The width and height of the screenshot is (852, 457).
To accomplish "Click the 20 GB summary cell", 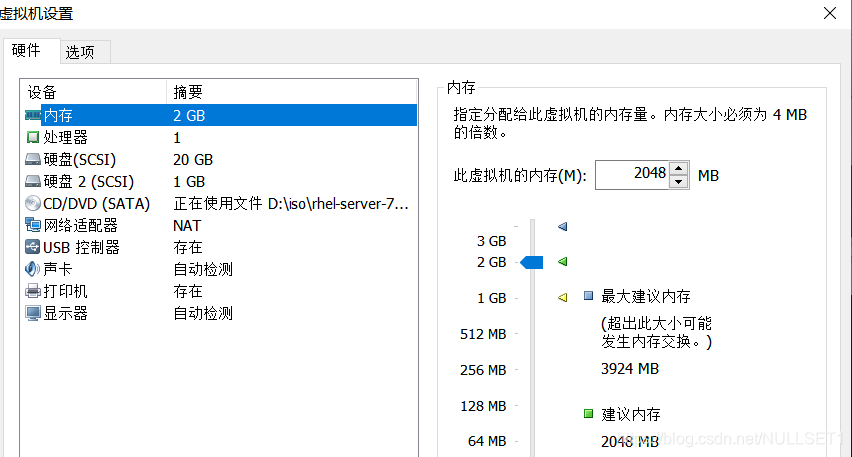I will click(193, 159).
